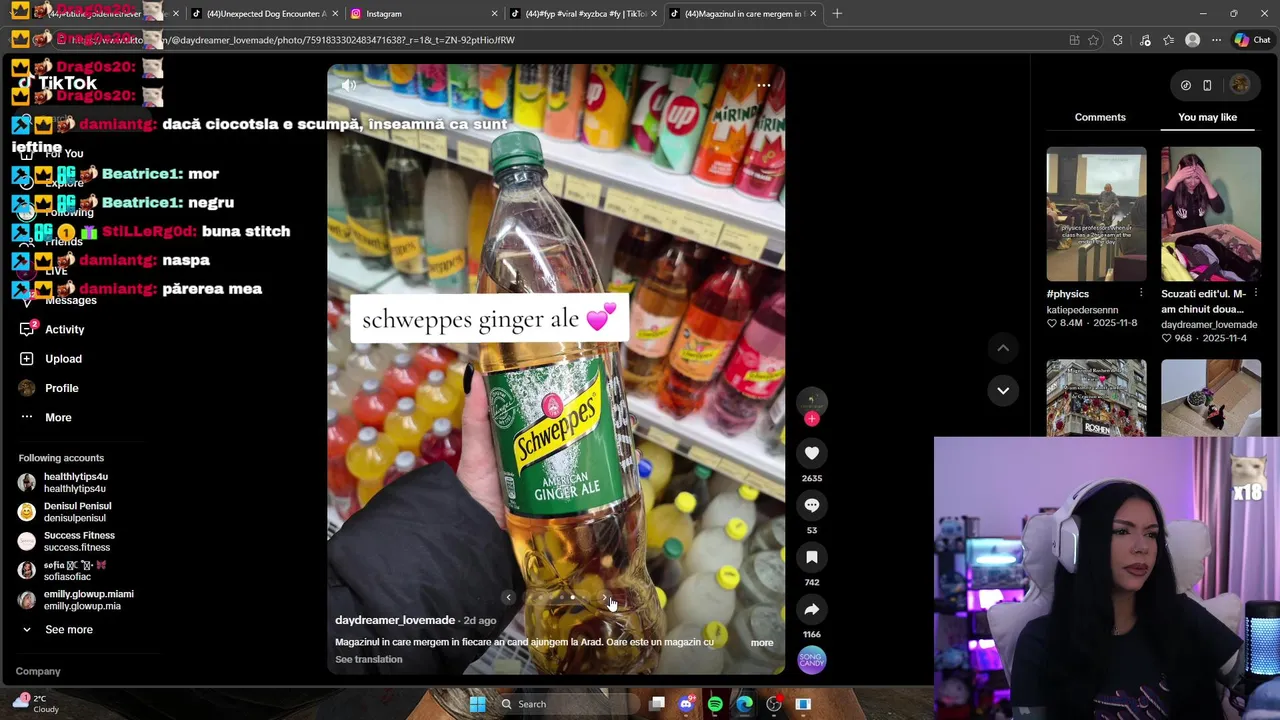Close the Instagram browser tab
Image resolution: width=1280 pixels, height=720 pixels.
(x=494, y=14)
